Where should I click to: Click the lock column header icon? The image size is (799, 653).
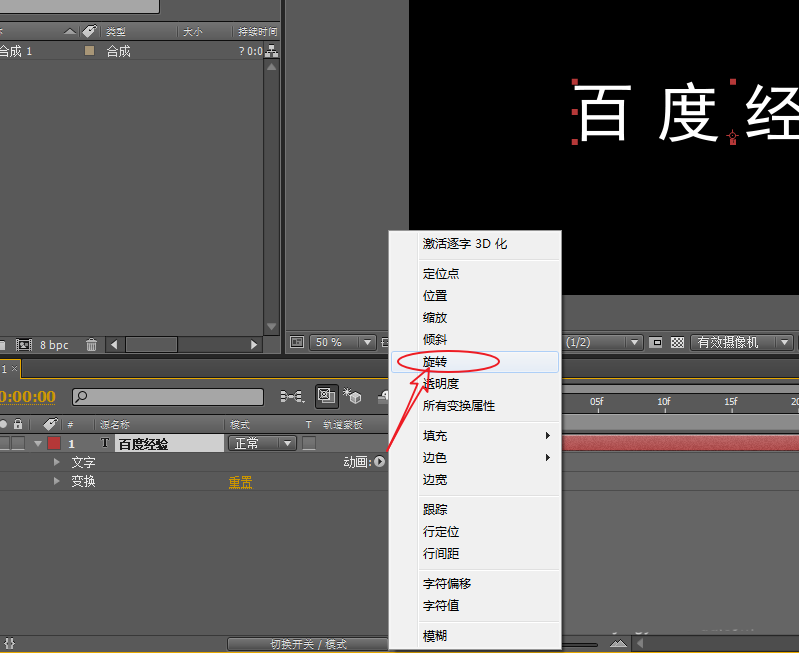coord(18,424)
